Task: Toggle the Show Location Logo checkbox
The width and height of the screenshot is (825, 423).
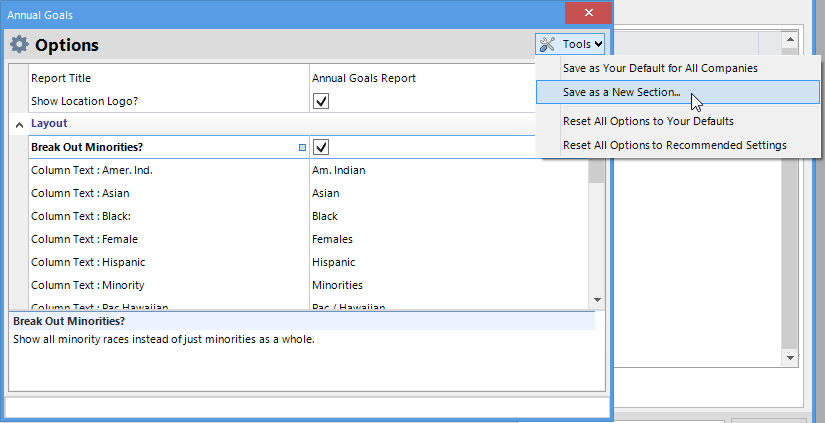Action: click(x=321, y=101)
